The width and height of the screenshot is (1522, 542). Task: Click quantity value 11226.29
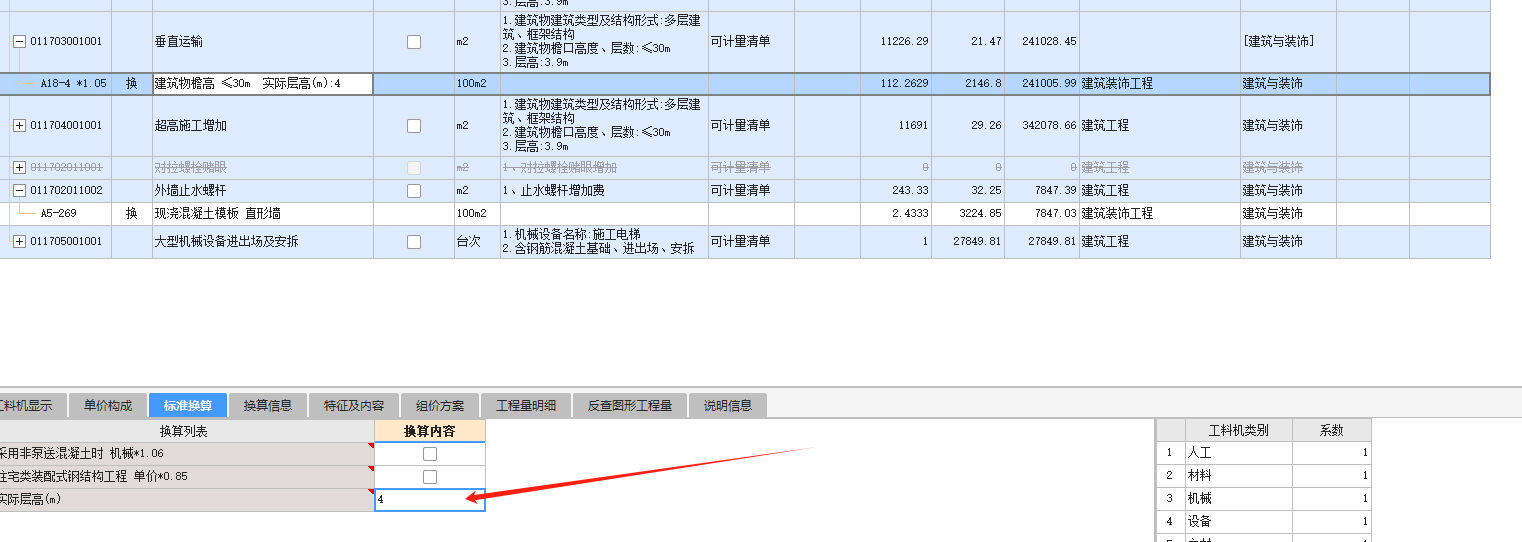(904, 42)
